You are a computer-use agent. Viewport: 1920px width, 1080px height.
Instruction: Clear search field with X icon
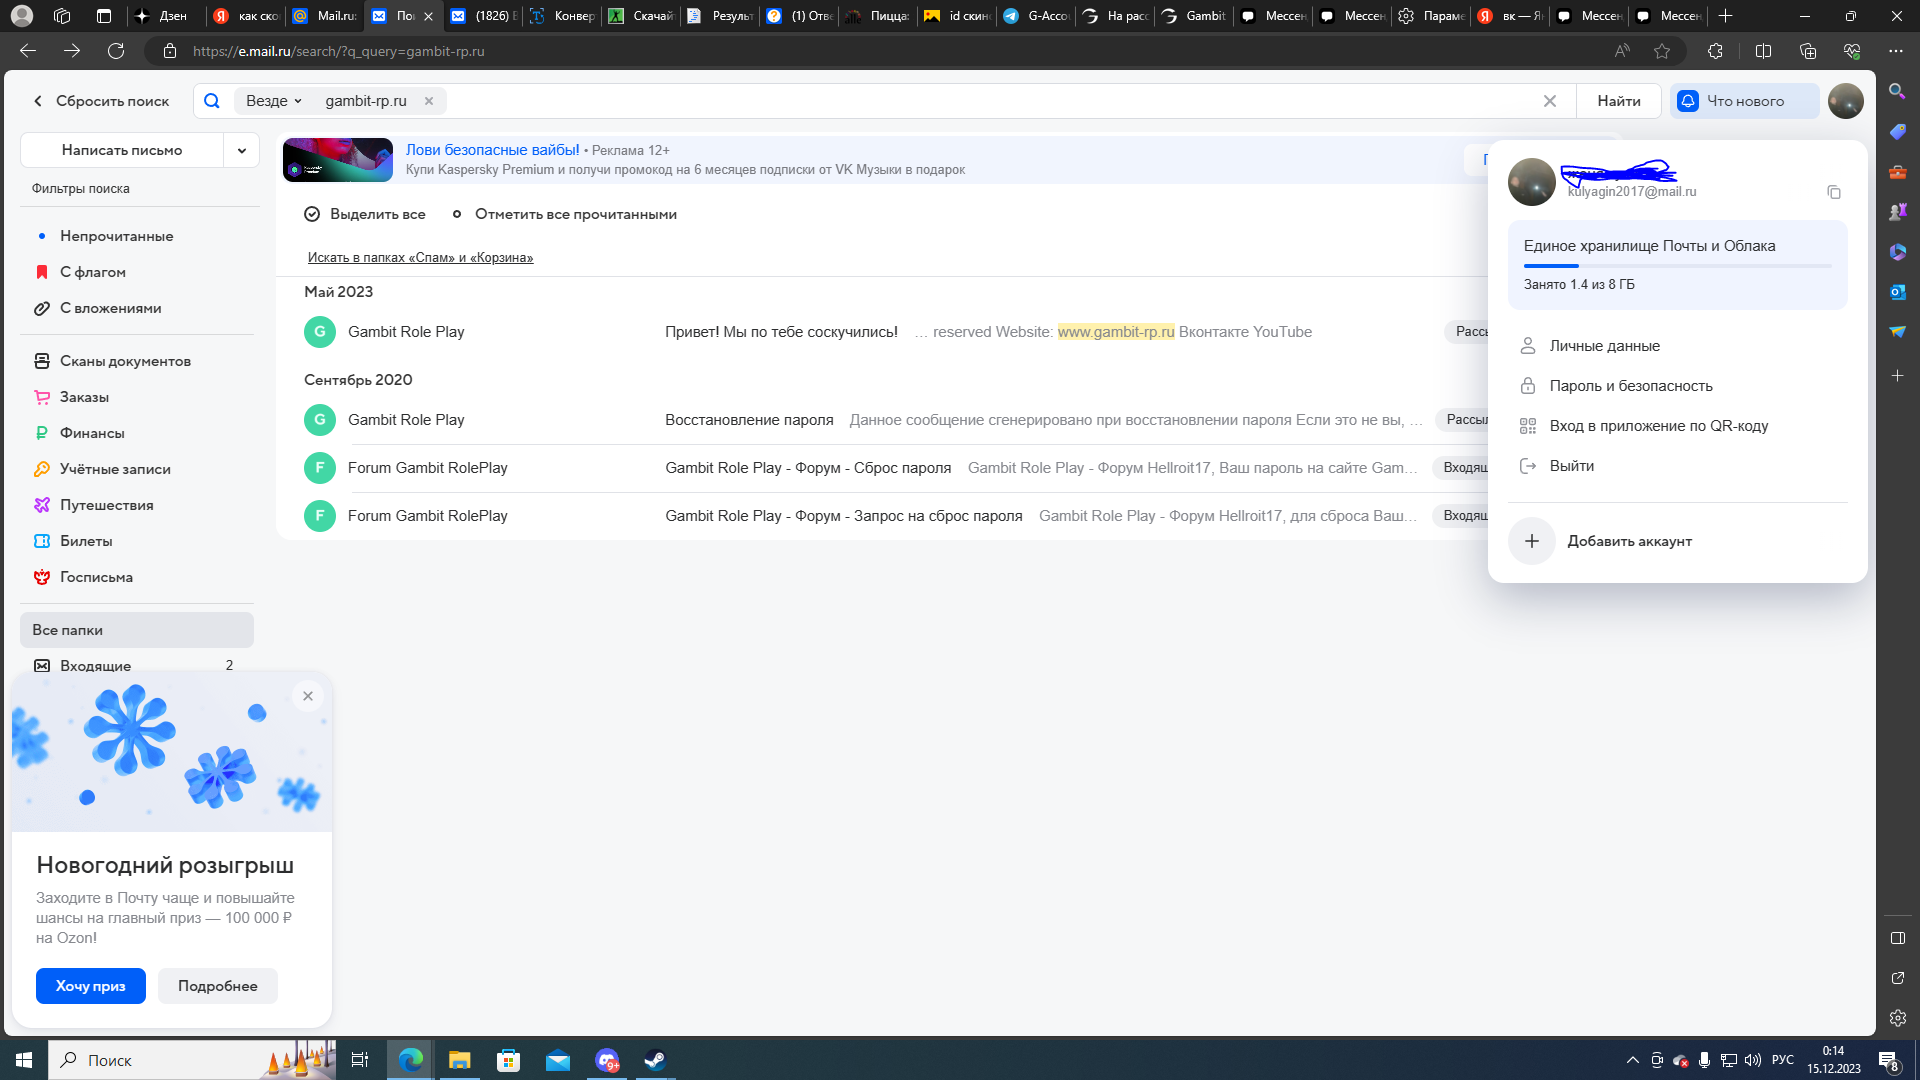1549,101
